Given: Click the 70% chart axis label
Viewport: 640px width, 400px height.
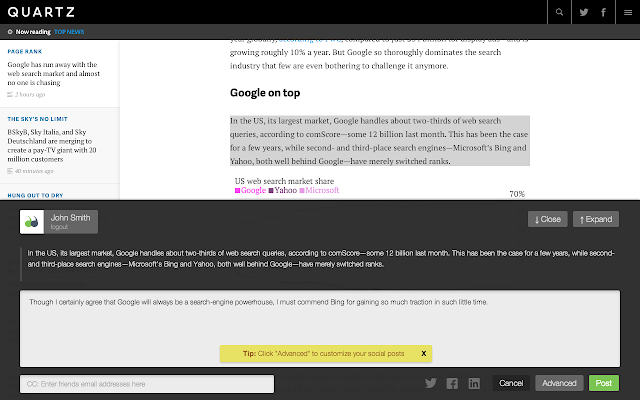Looking at the screenshot, I should (517, 194).
